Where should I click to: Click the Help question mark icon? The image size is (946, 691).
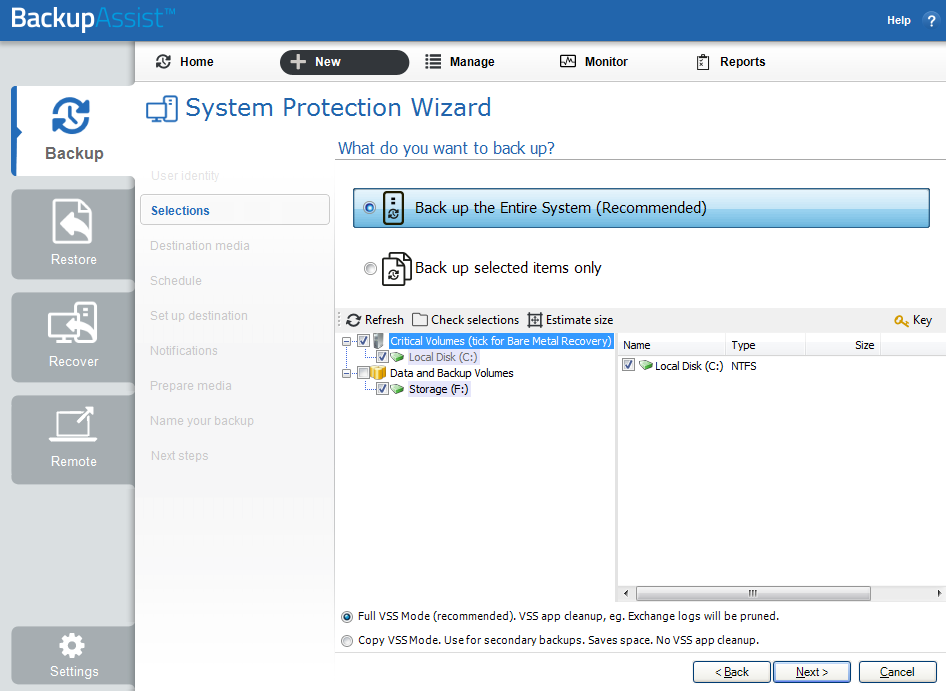(931, 21)
